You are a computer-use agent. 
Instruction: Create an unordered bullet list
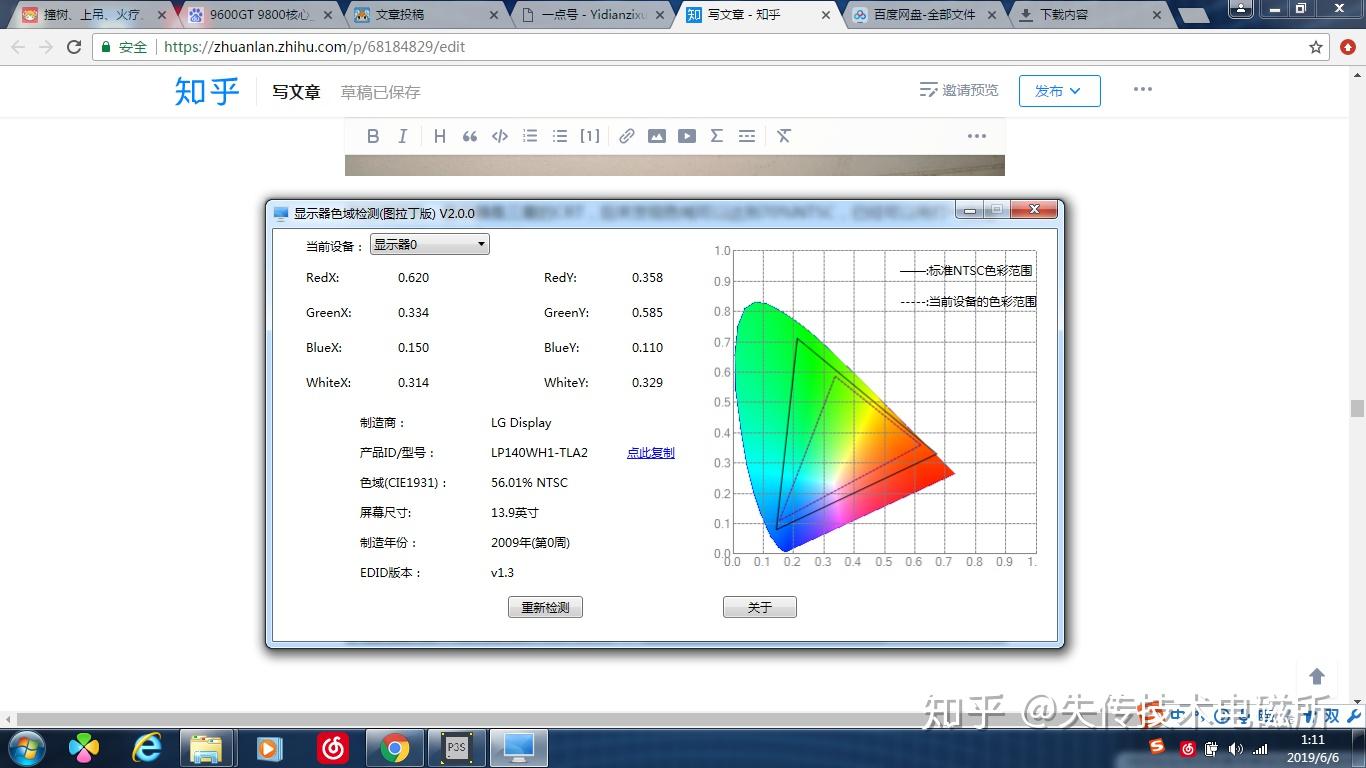click(560, 136)
